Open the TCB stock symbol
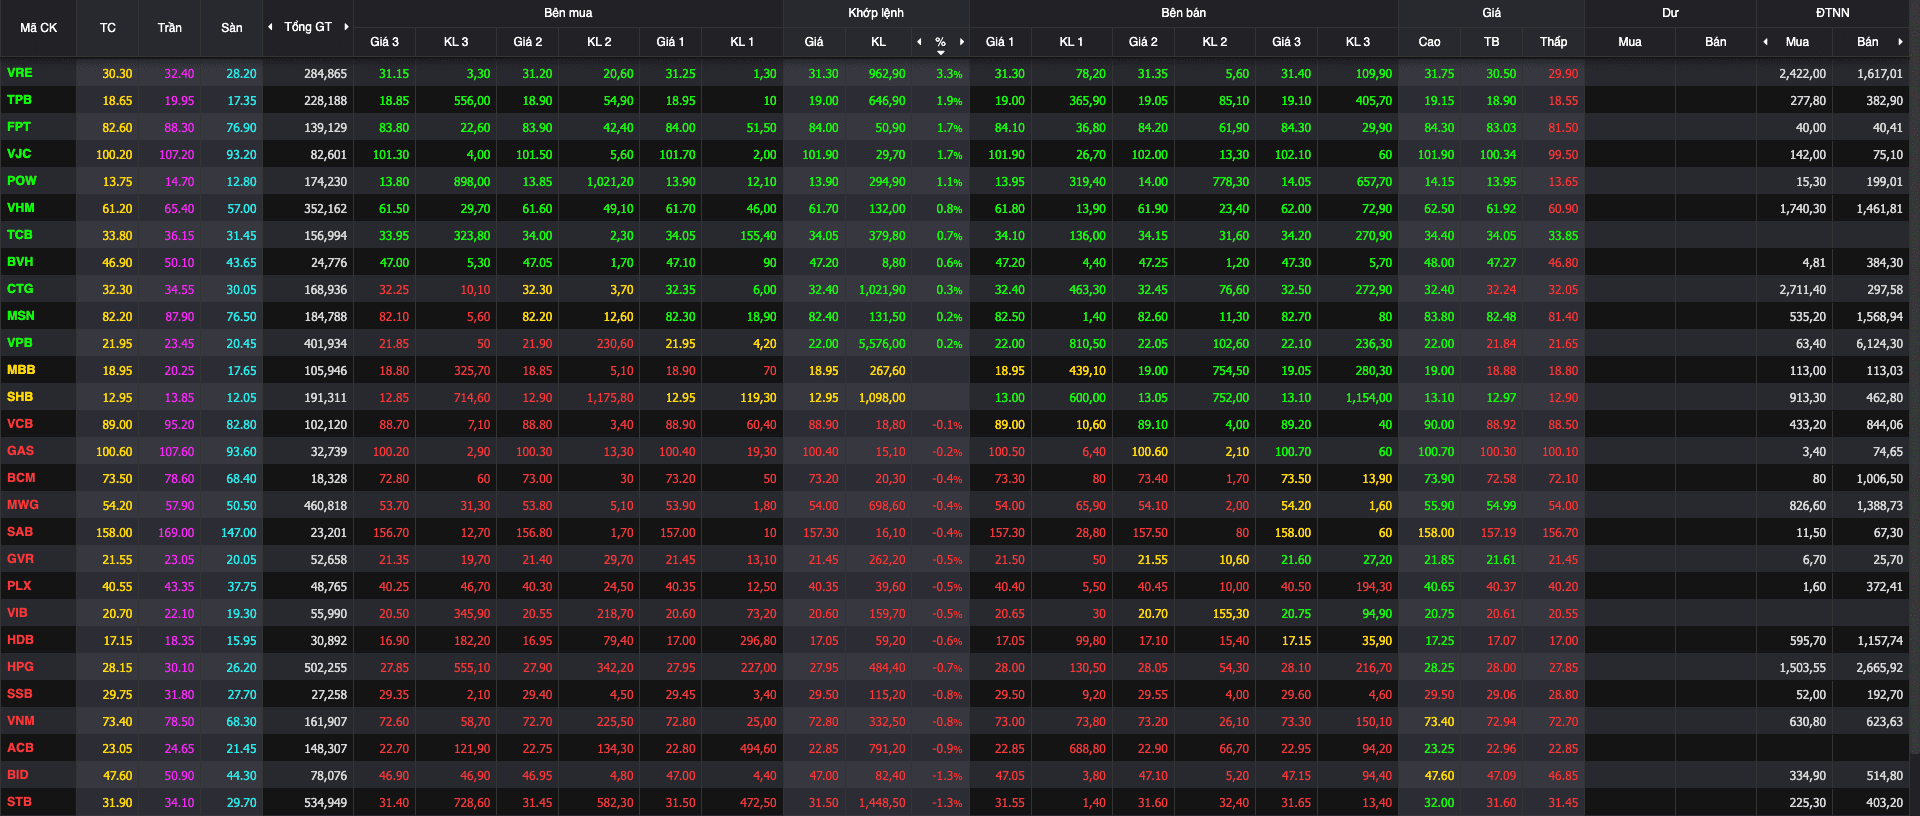Image resolution: width=1920 pixels, height=816 pixels. (x=20, y=235)
